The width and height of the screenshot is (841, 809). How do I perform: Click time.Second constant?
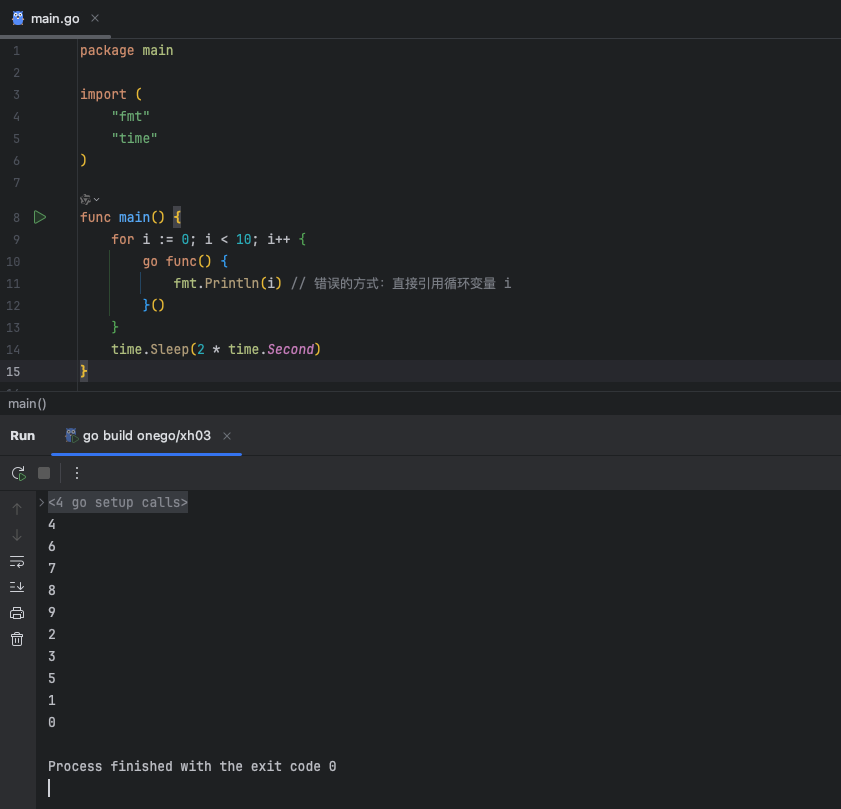[x=271, y=350]
